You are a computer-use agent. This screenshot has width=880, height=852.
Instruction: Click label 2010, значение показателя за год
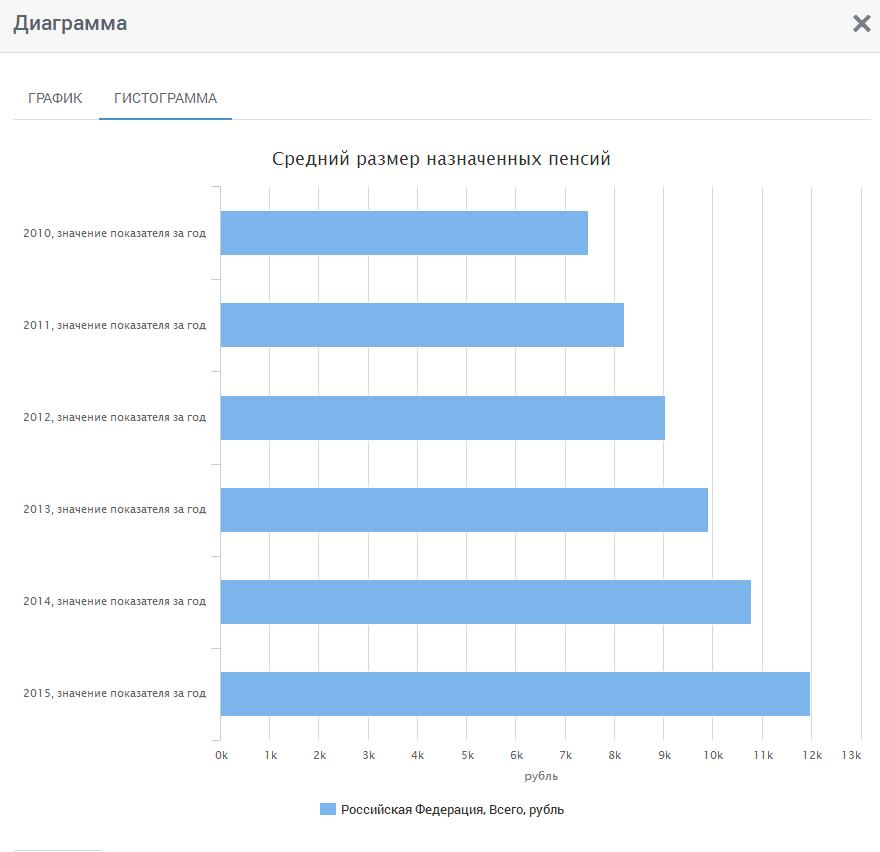pos(114,233)
